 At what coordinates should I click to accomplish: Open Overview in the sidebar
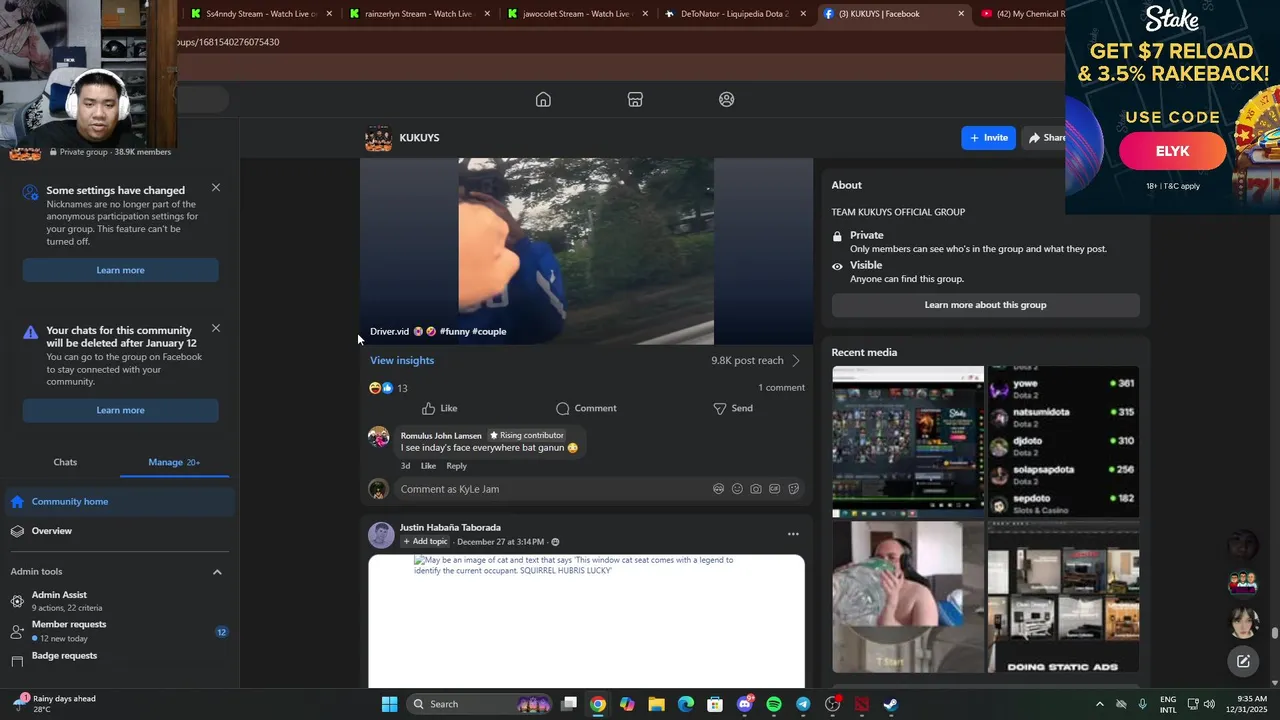120,531
